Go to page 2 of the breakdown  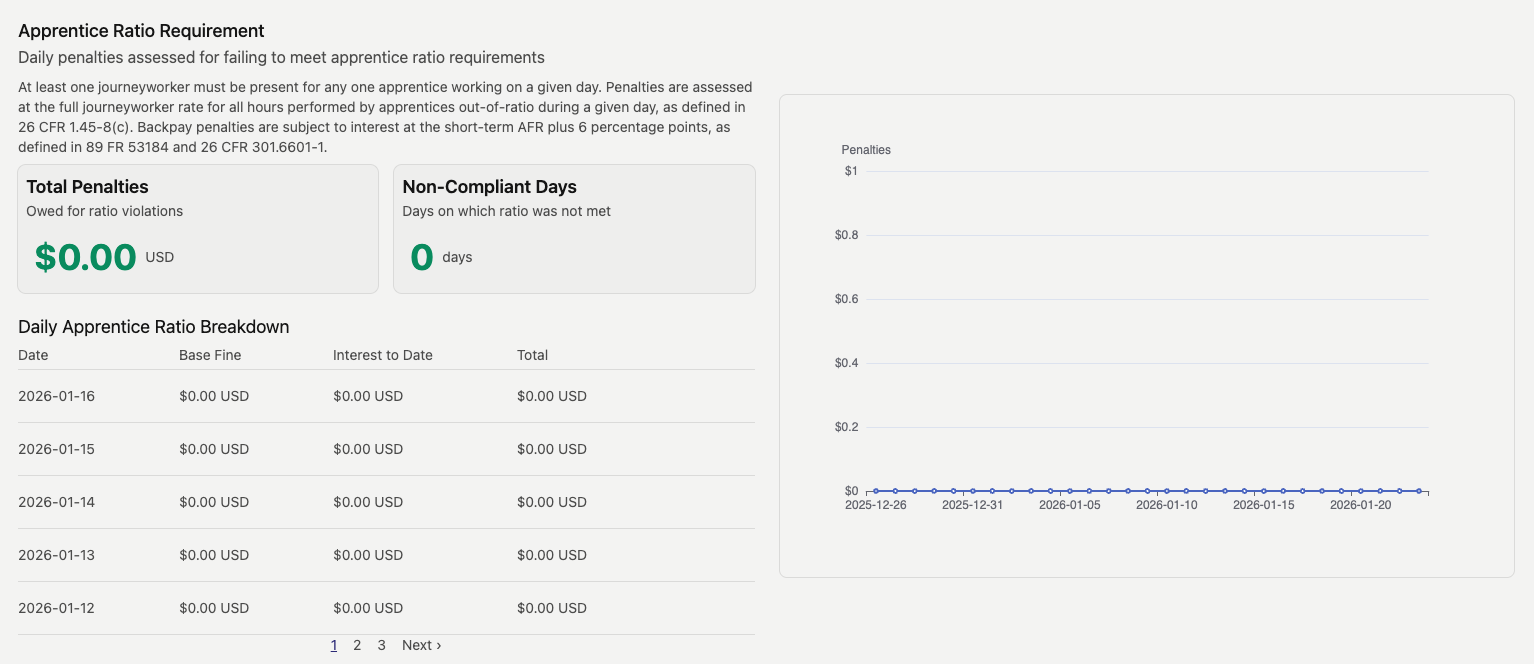357,645
